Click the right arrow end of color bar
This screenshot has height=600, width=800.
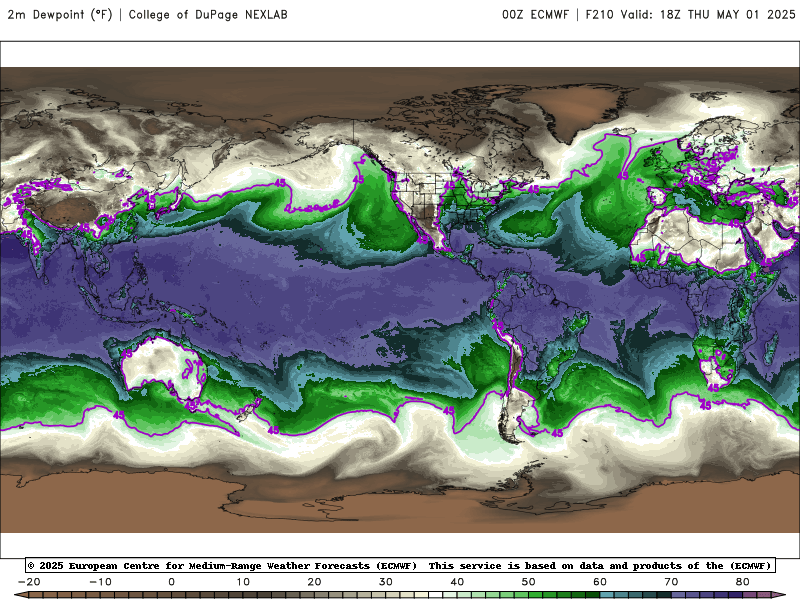pyautogui.click(x=779, y=595)
